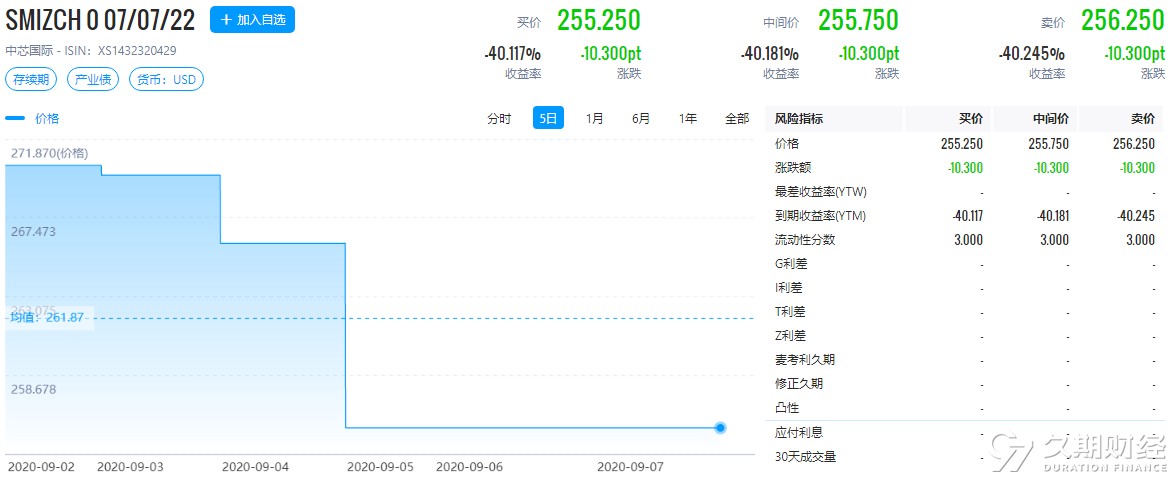This screenshot has width=1172, height=477.
Task: Click the 风险指标 table header
Action: pos(799,119)
